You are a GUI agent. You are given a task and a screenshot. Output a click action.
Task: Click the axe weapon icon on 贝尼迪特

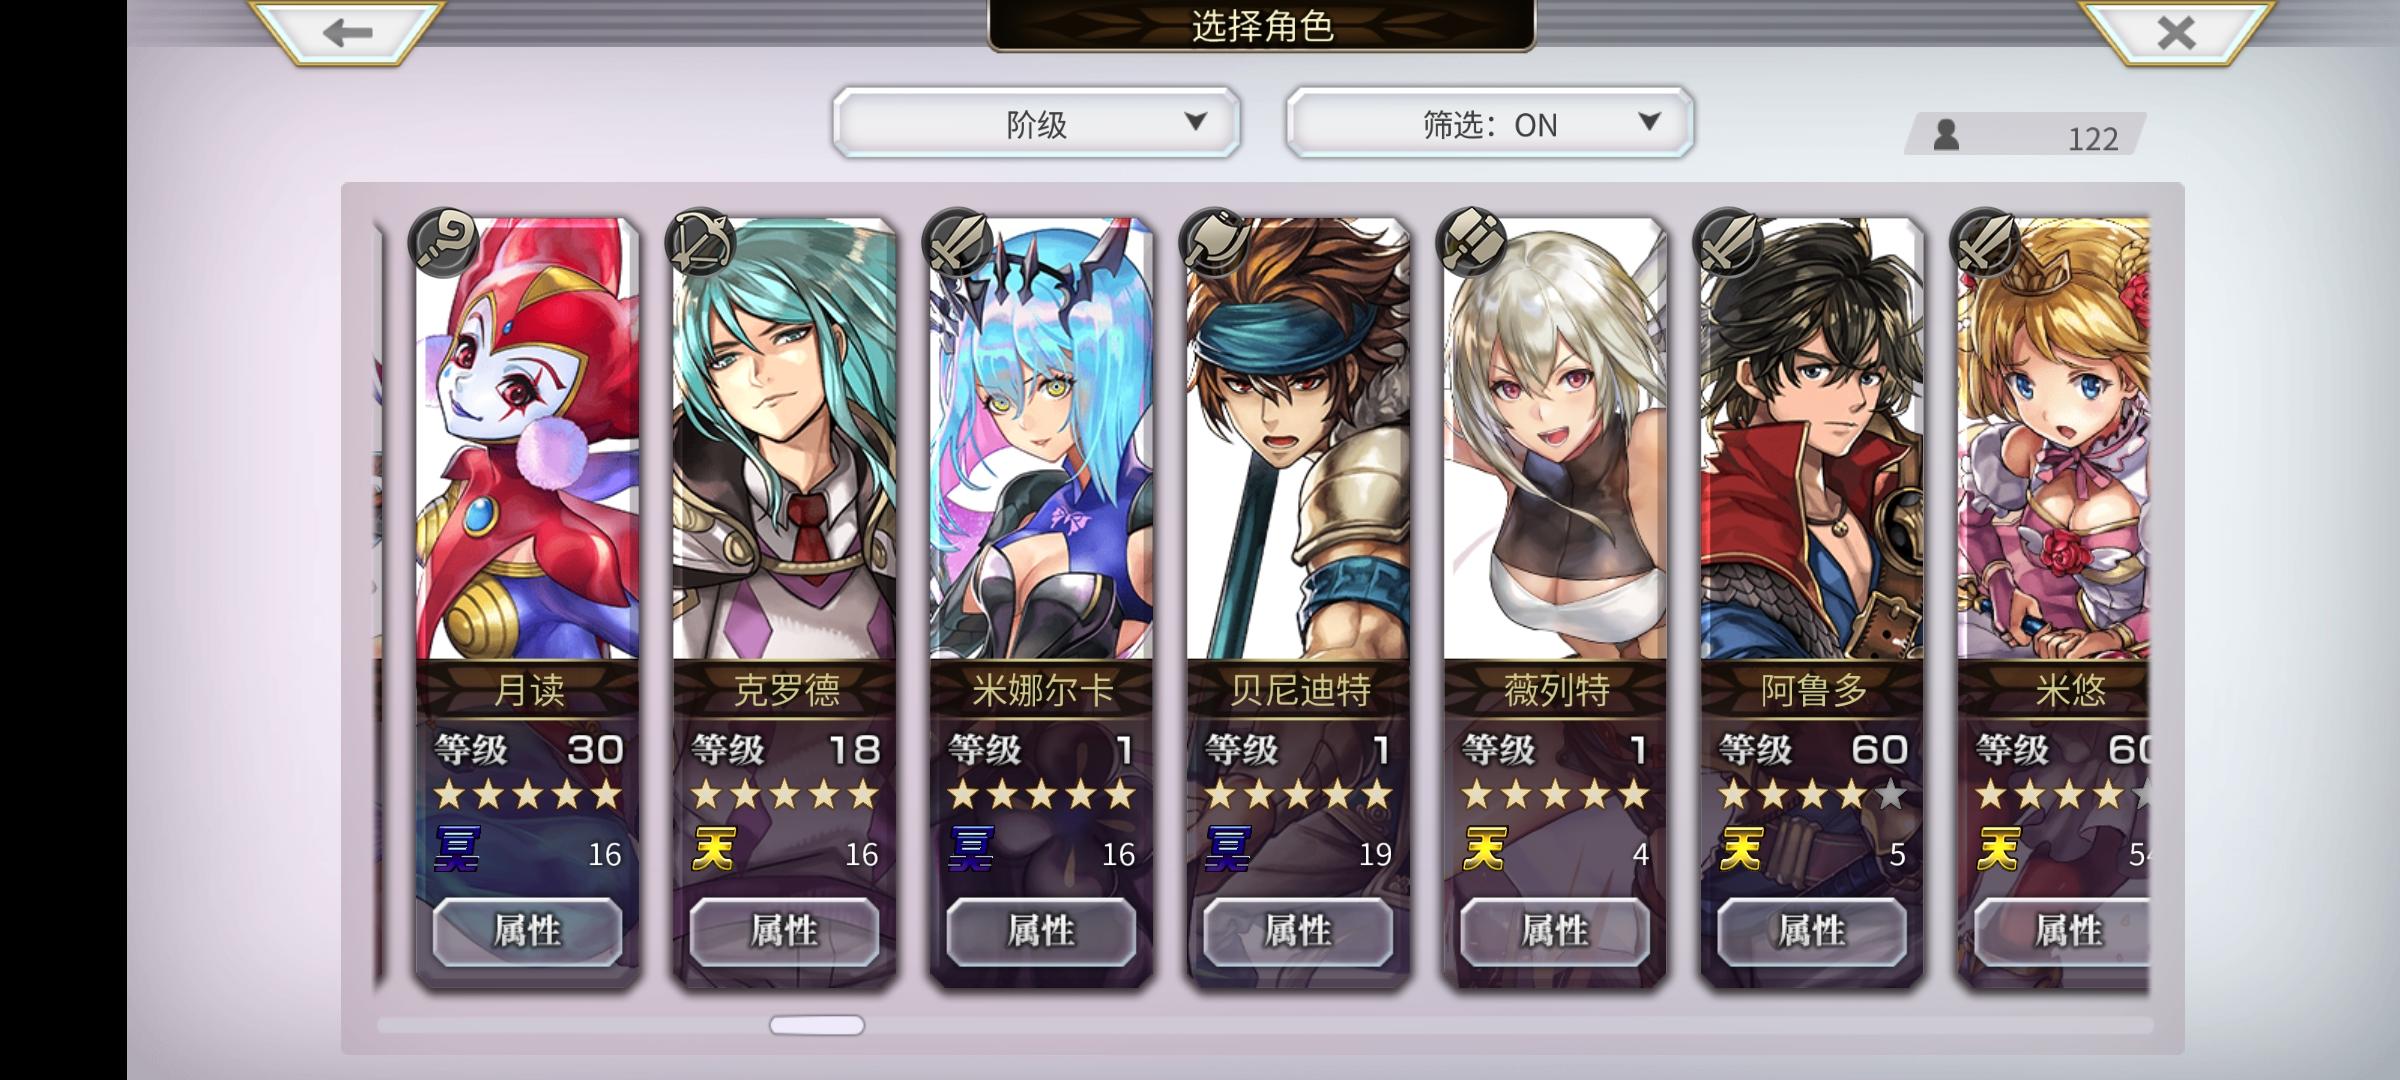pyautogui.click(x=1214, y=242)
